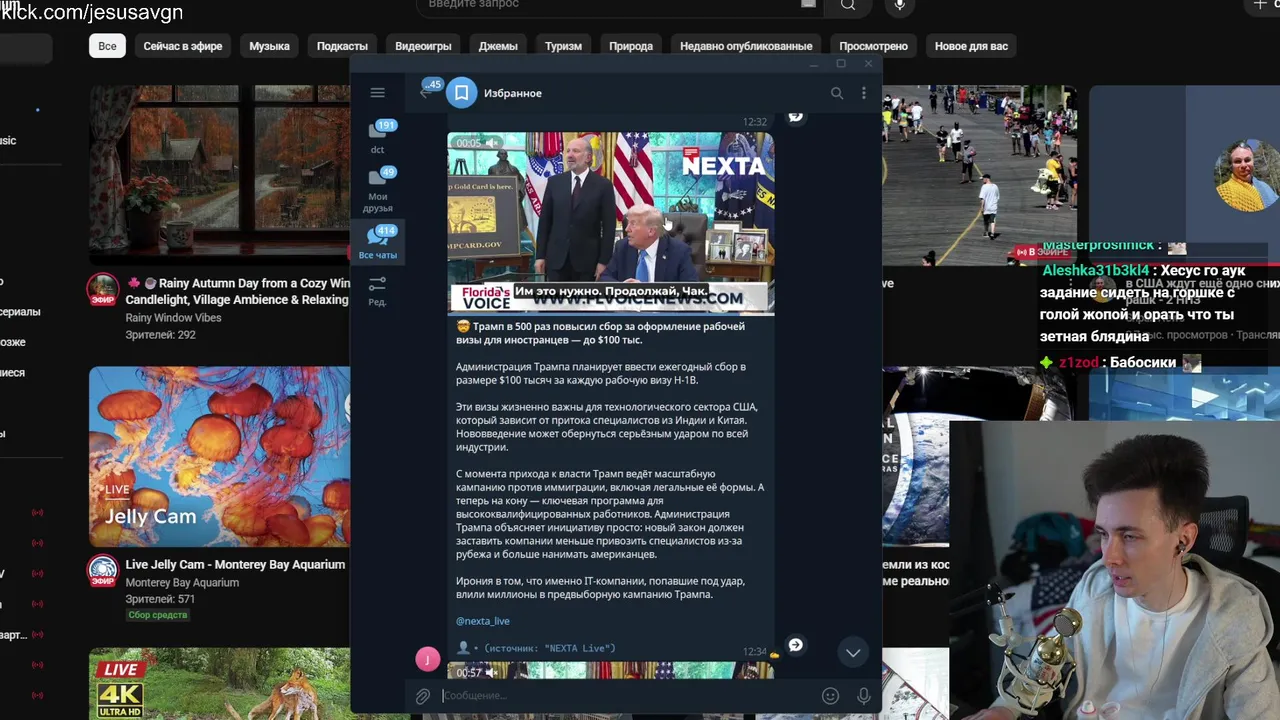Screen dimensions: 1280x720
Task: Minimize the Telegram window
Action: coord(814,64)
